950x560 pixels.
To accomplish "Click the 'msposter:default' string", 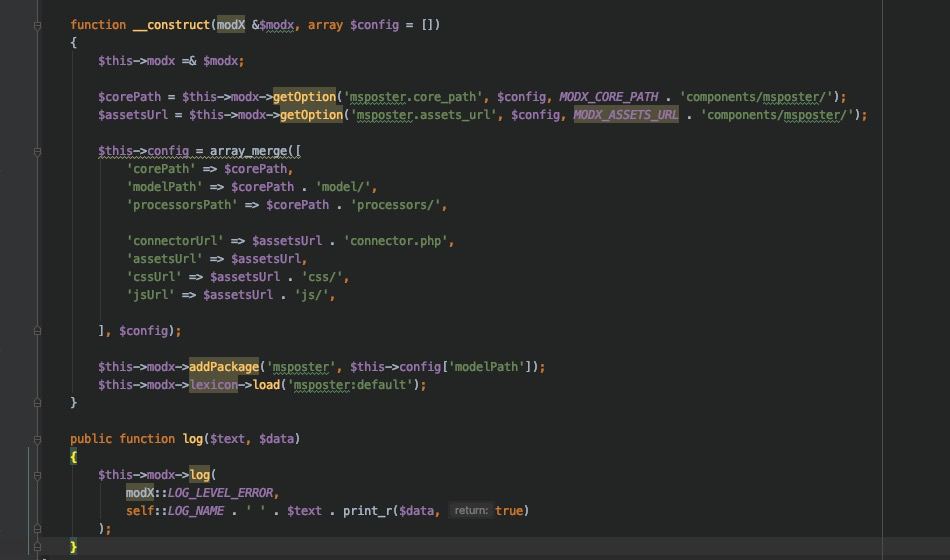I will point(350,385).
